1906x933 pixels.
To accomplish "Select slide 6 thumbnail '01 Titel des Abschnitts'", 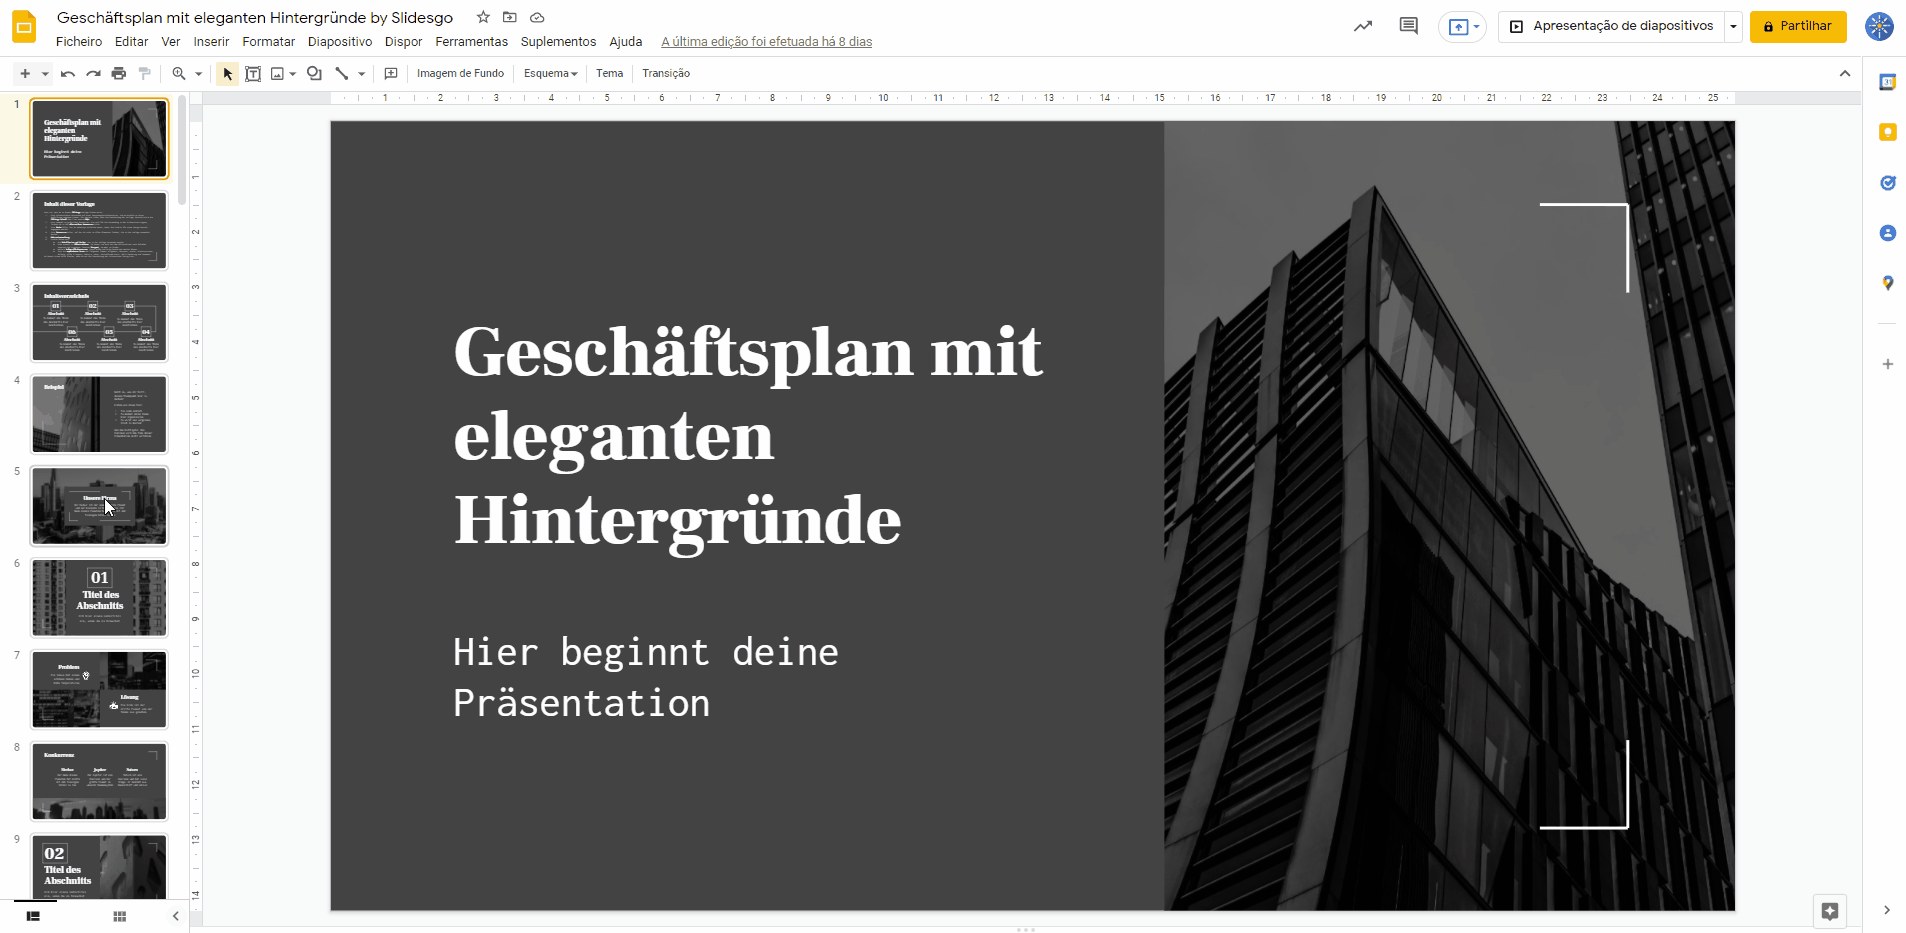I will point(99,597).
